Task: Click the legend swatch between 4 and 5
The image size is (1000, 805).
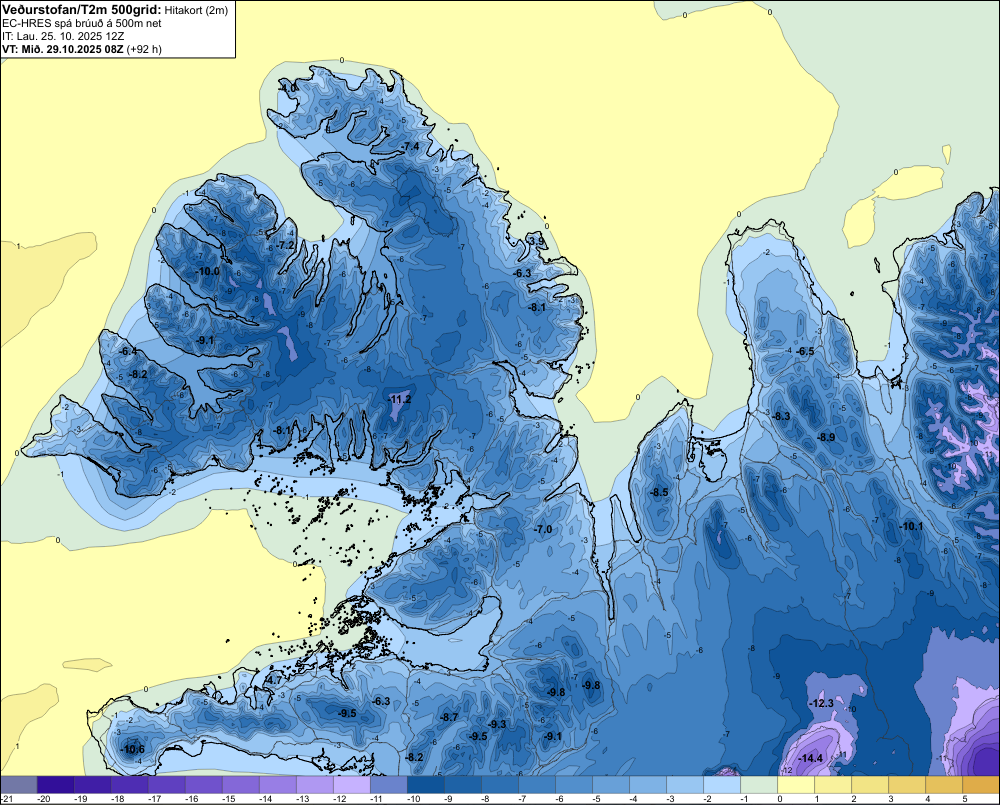Action: (944, 785)
